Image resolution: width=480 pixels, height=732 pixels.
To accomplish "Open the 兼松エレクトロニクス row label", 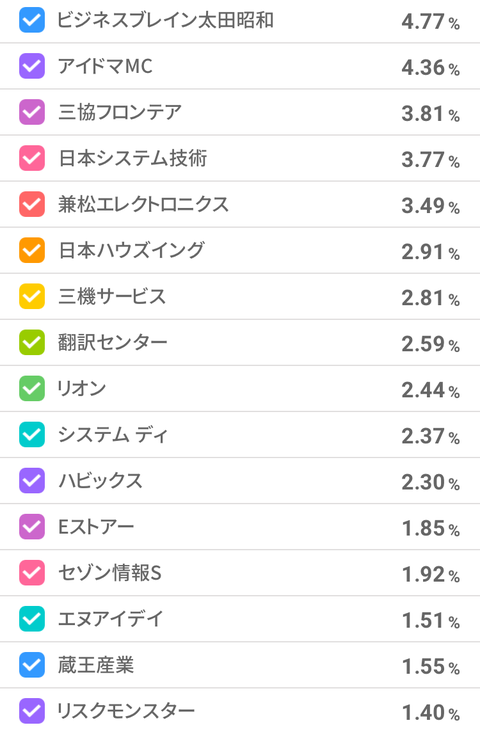I will pos(143,204).
